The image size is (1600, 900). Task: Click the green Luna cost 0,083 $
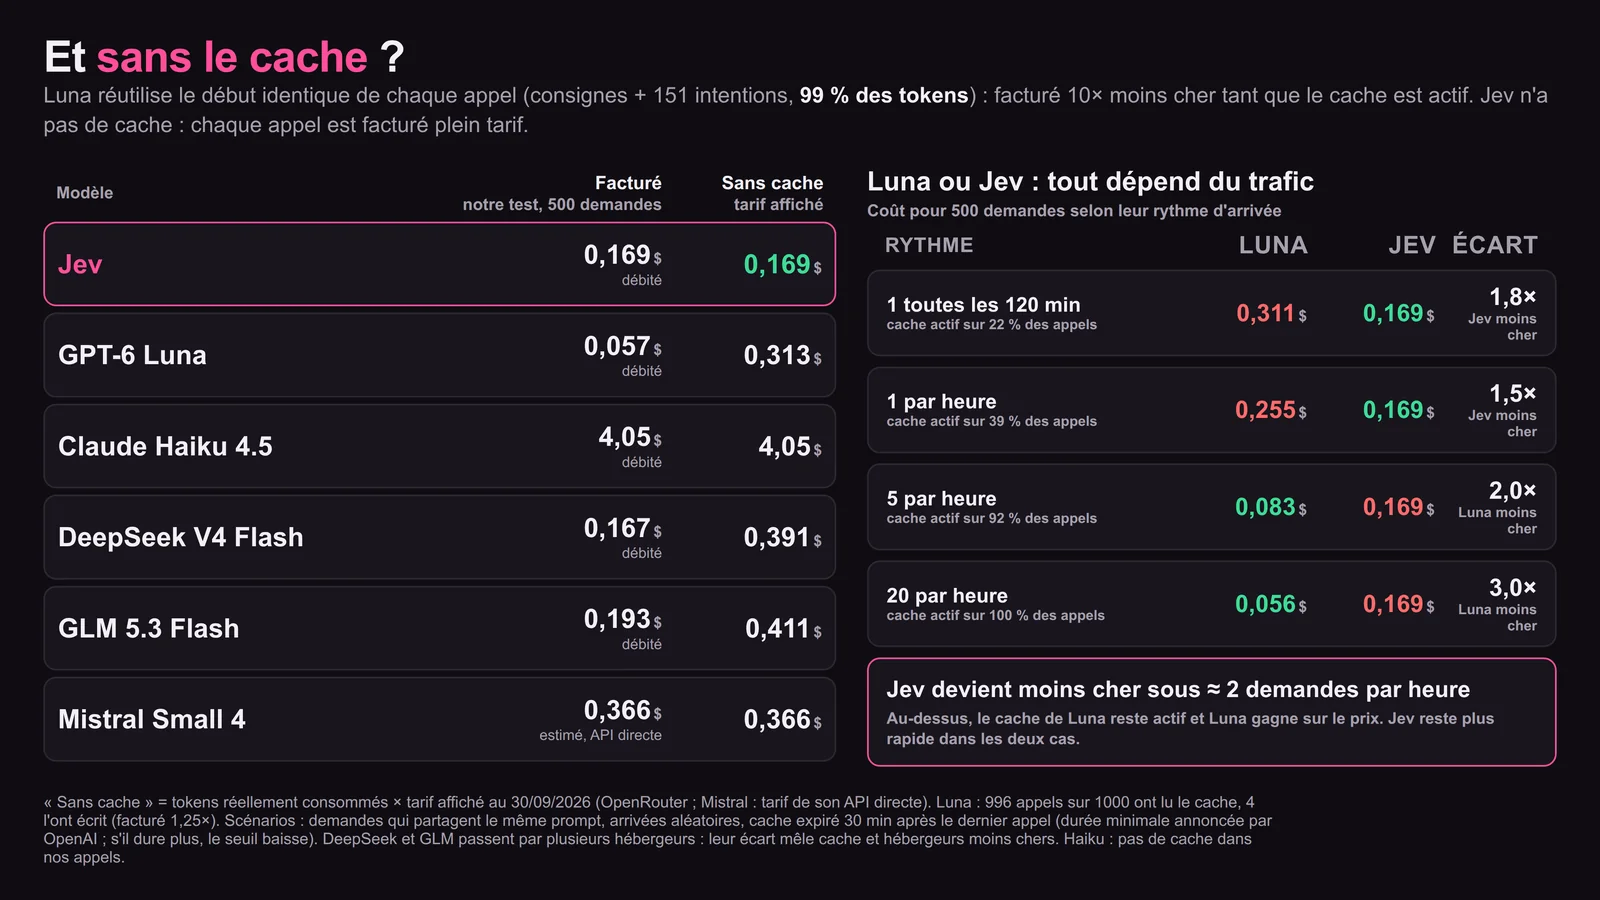[x=1271, y=508]
